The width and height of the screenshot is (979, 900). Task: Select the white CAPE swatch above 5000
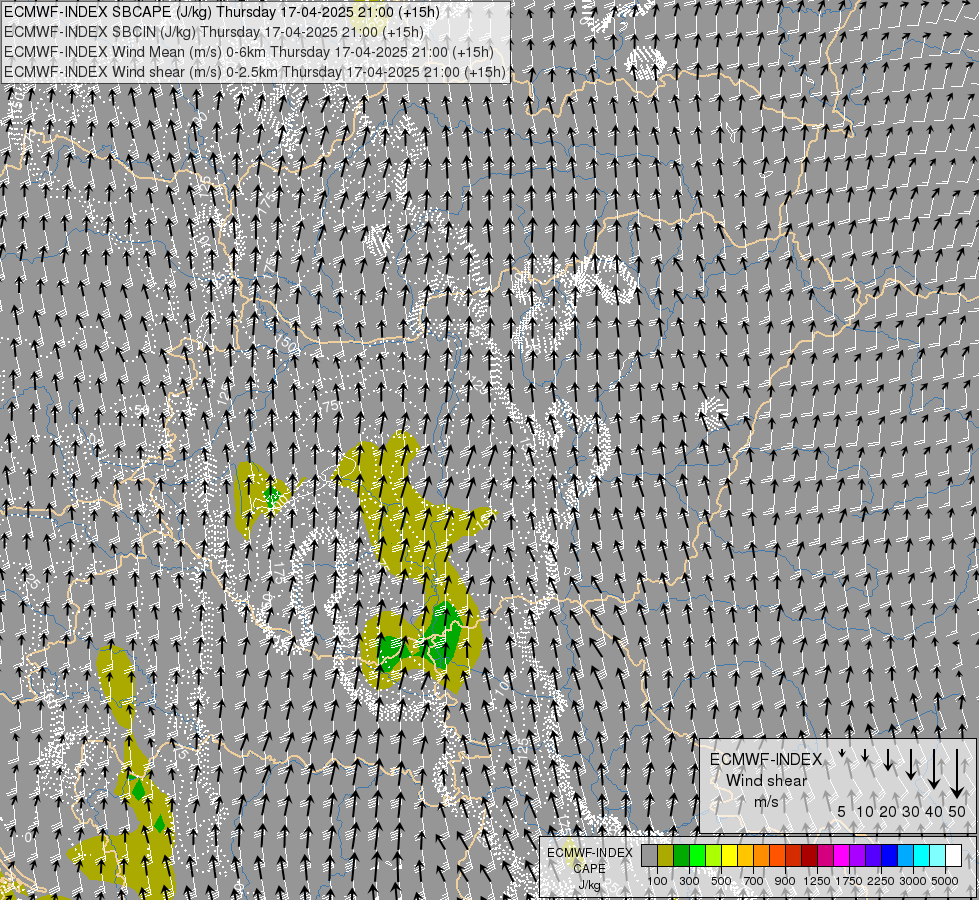coord(955,856)
